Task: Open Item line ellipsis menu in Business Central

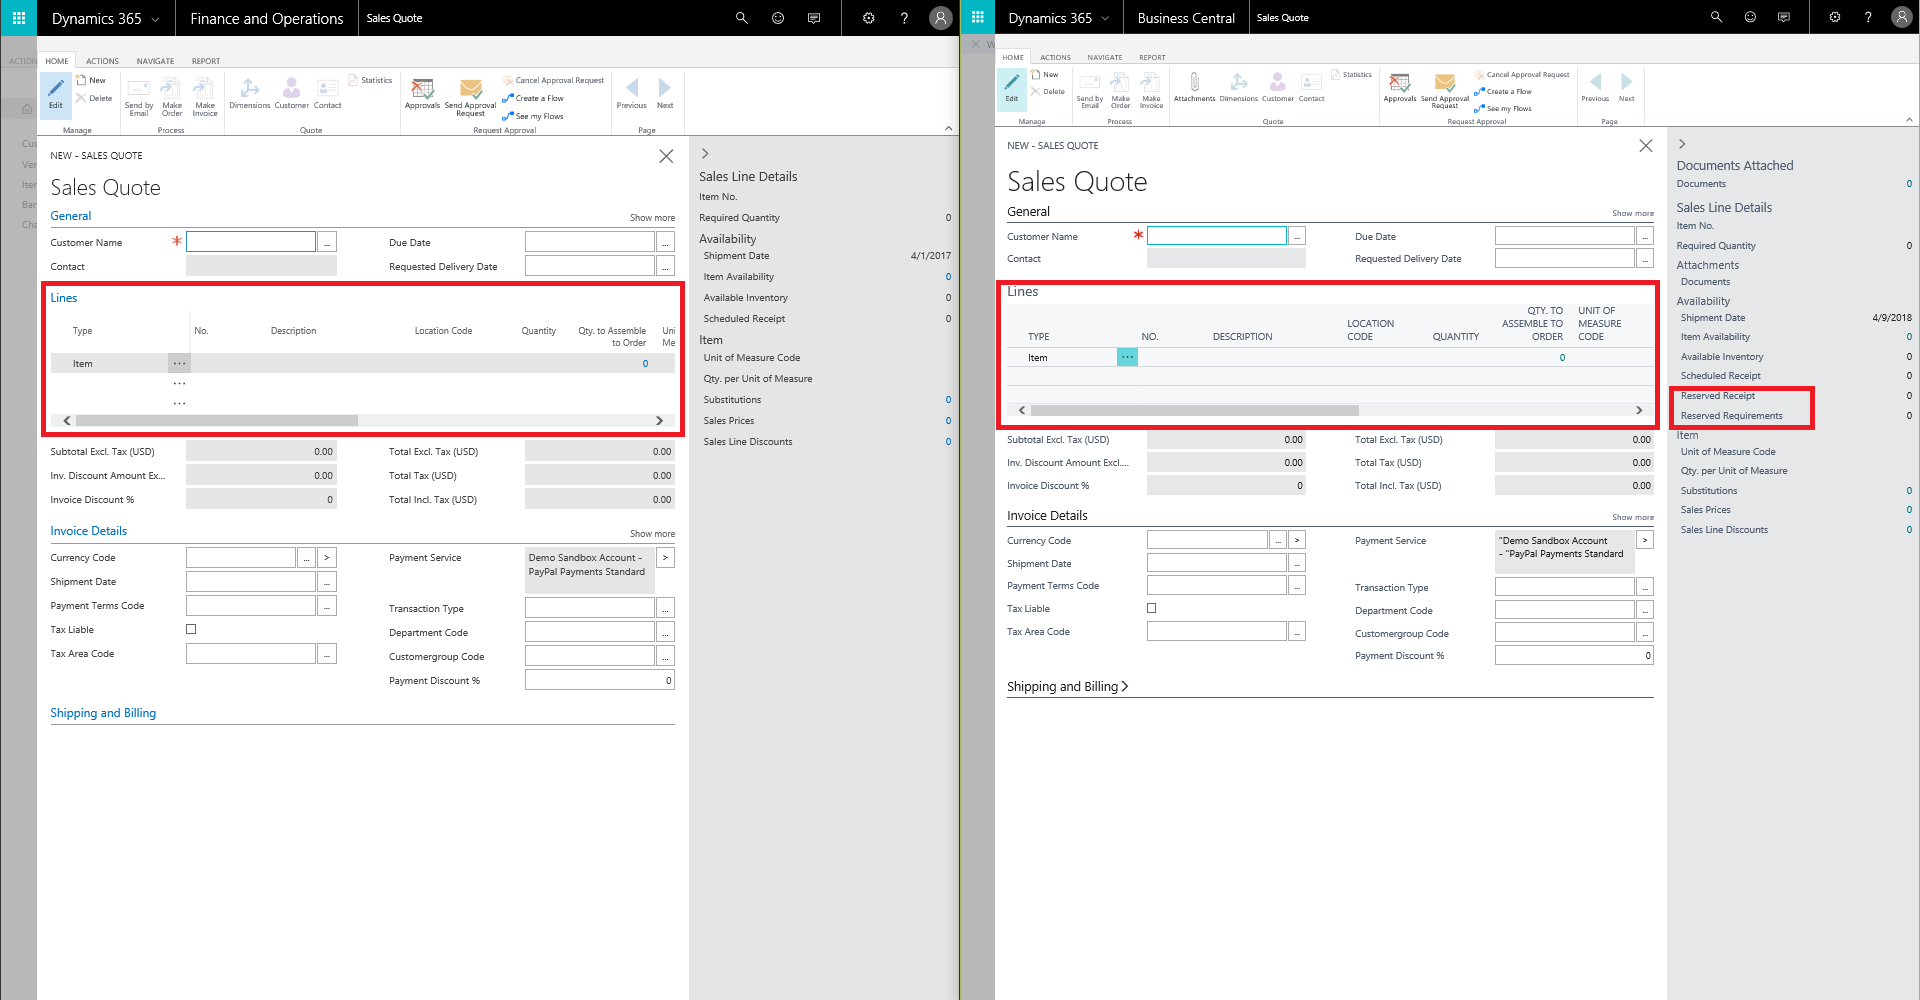Action: pyautogui.click(x=1127, y=357)
